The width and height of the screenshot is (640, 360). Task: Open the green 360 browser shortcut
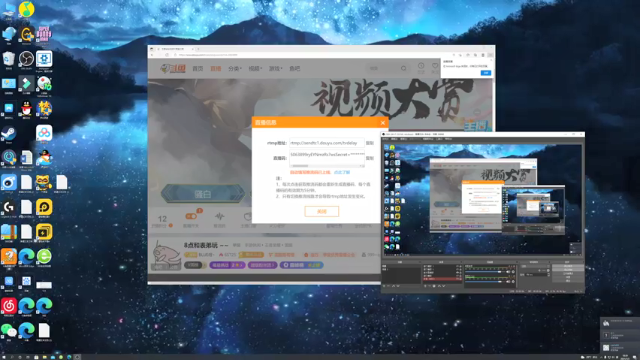44,256
